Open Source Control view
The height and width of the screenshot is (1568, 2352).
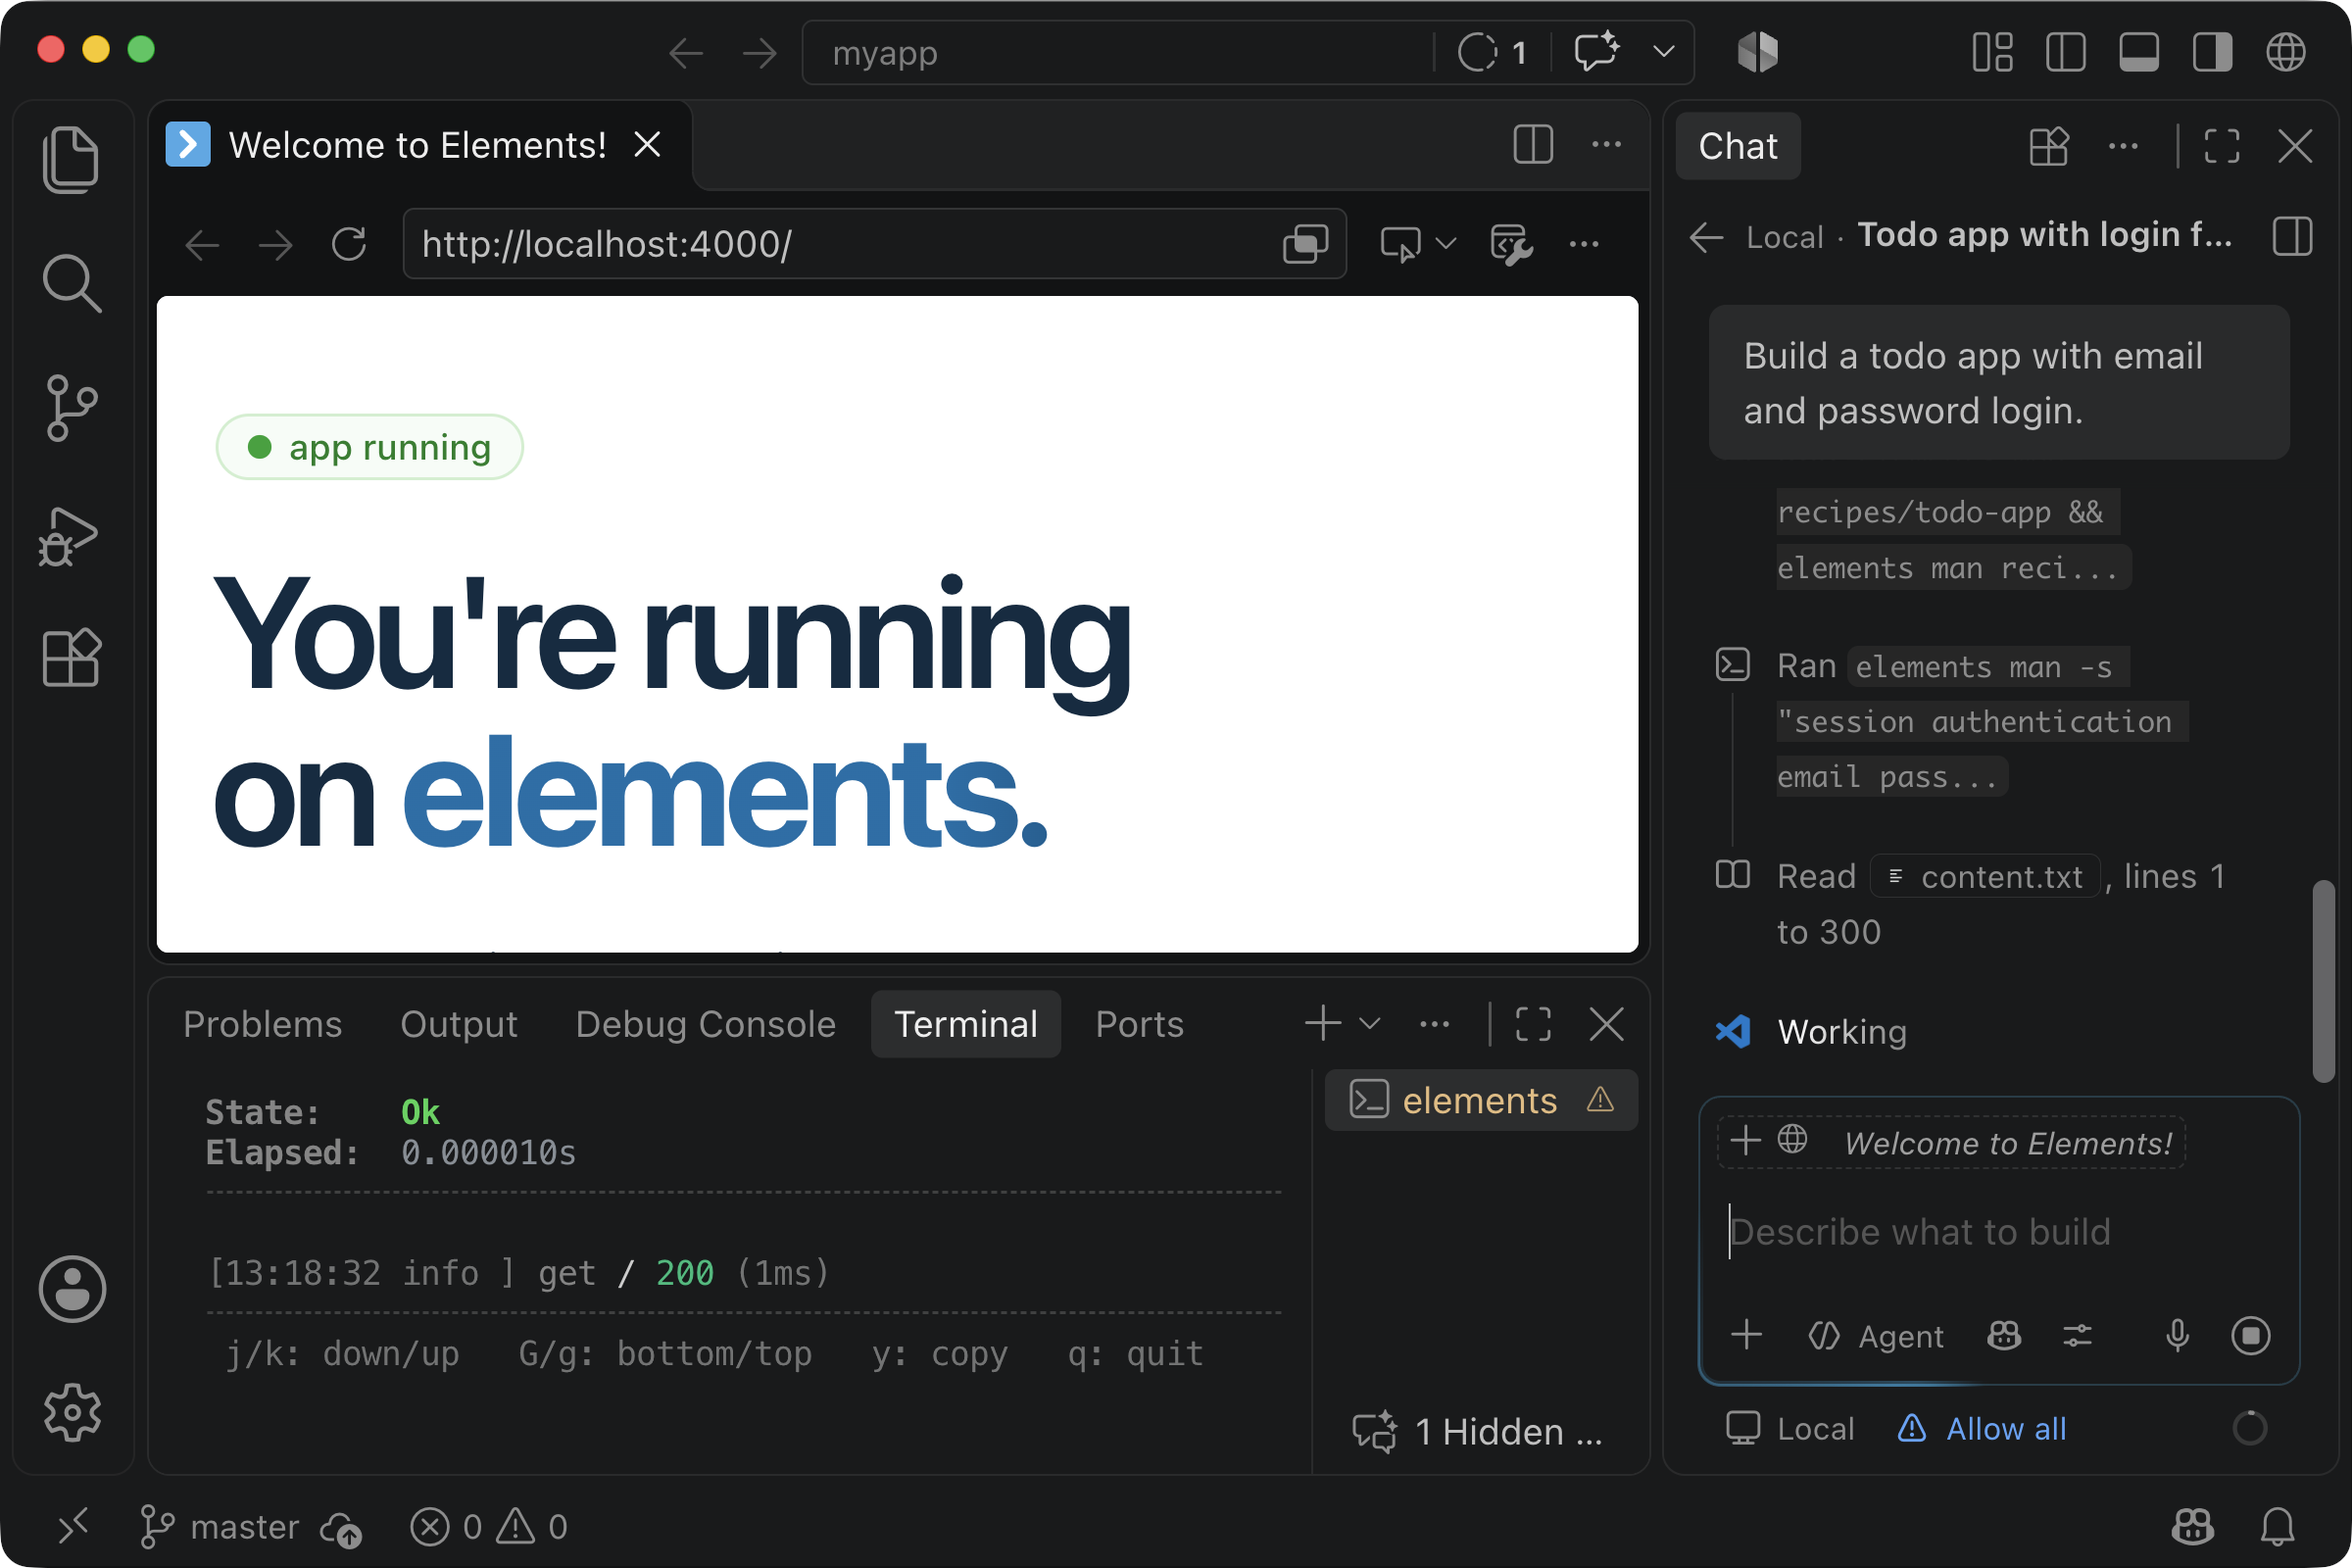(71, 408)
